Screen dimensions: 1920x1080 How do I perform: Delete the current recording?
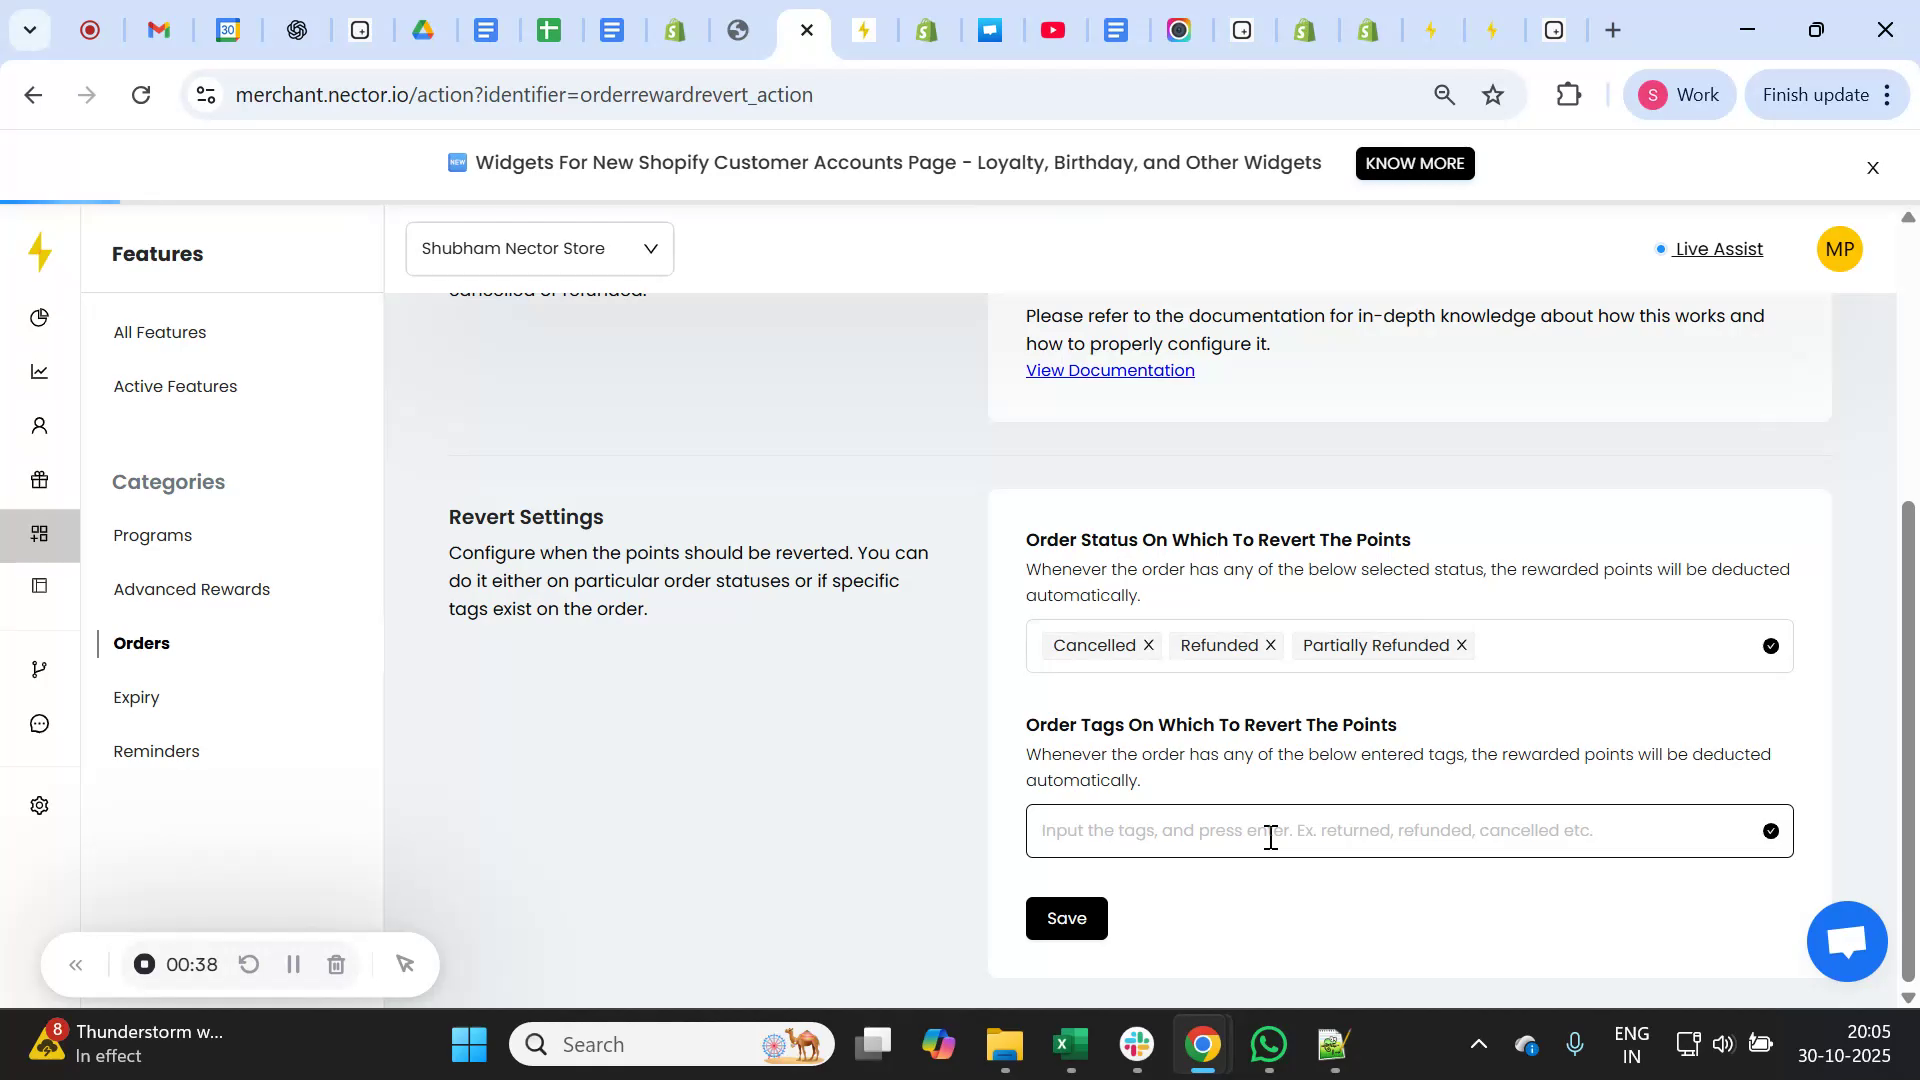(336, 964)
